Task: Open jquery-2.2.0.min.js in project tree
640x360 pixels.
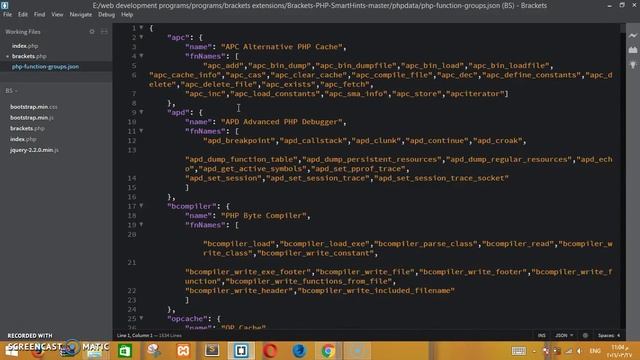Action: click(34, 150)
